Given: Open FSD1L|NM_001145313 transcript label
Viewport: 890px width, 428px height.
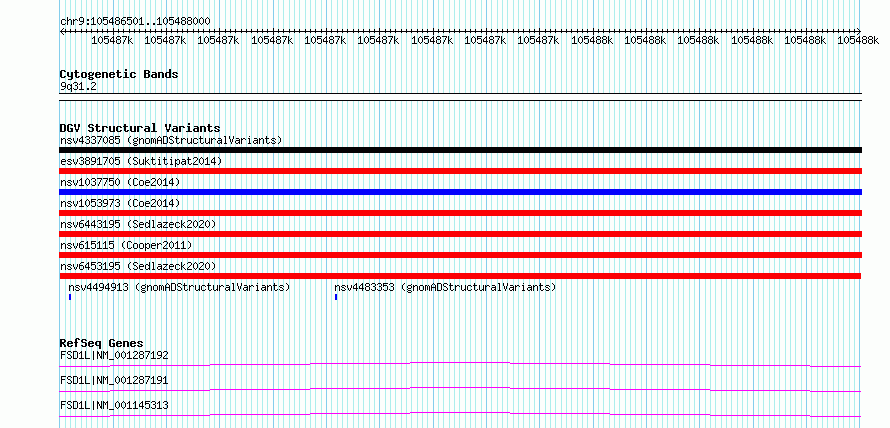Looking at the screenshot, I should coord(114,405).
